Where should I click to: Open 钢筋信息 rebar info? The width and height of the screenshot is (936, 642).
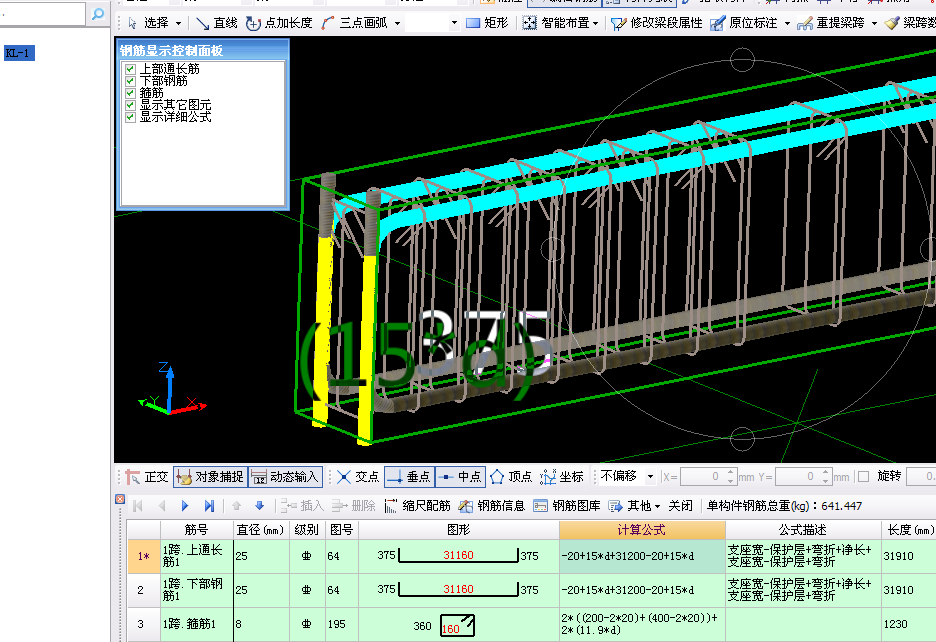pyautogui.click(x=491, y=506)
